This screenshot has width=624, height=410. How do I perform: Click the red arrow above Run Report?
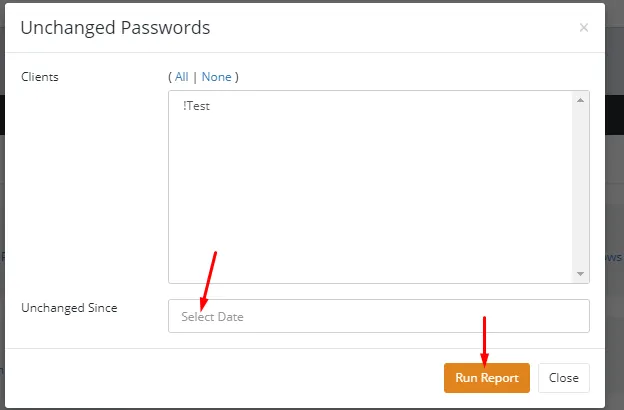pyautogui.click(x=484, y=340)
